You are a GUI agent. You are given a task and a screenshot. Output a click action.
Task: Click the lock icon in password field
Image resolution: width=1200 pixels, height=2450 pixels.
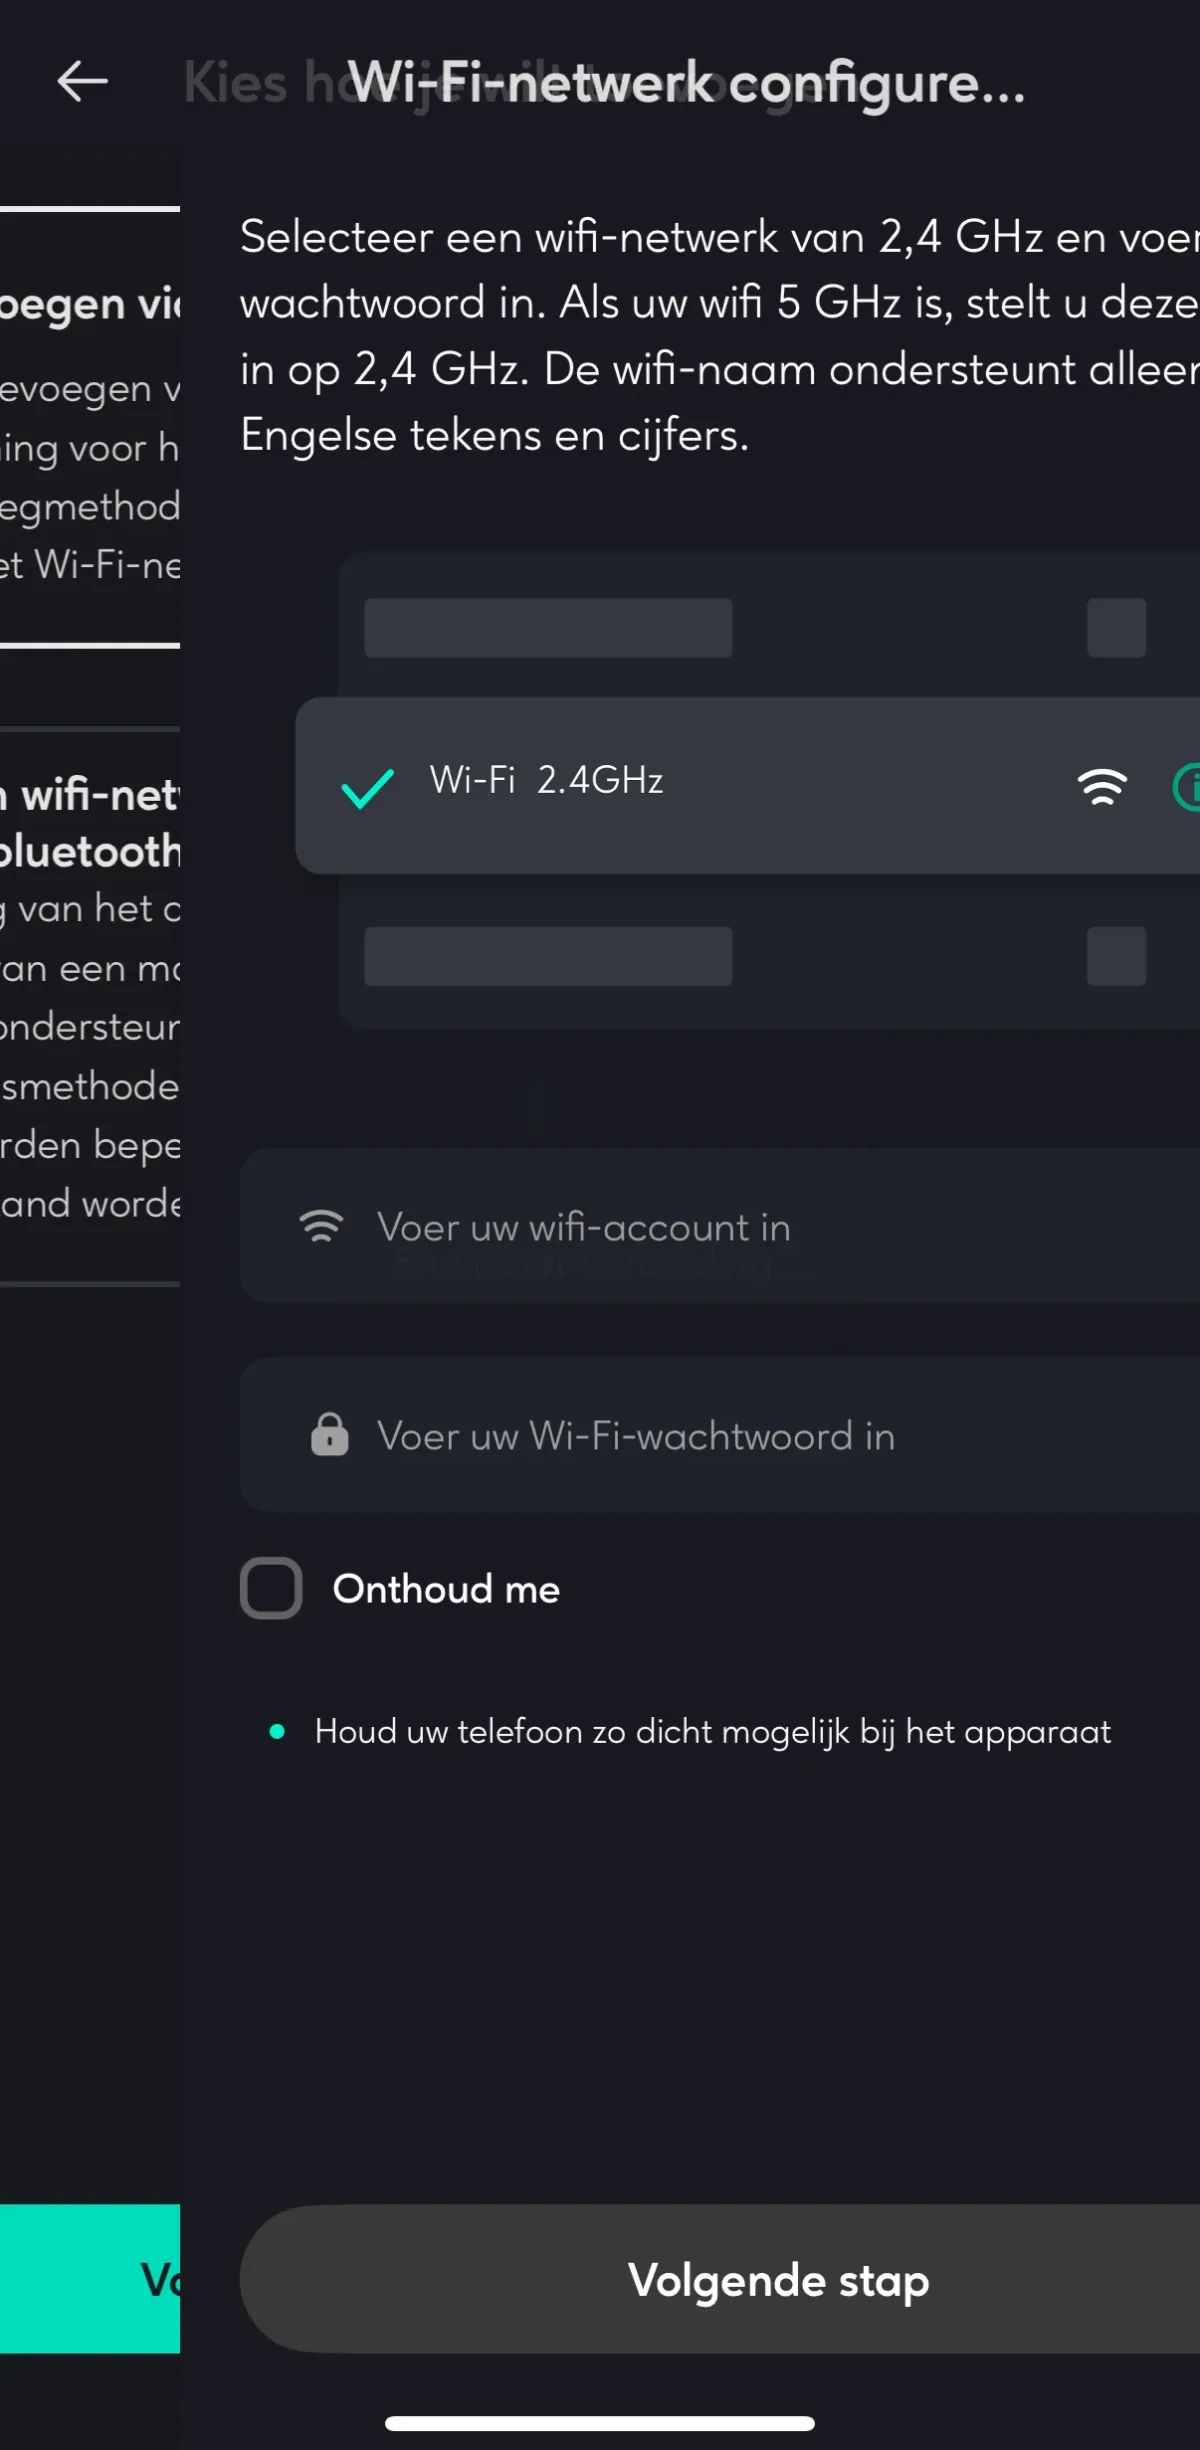click(329, 1434)
